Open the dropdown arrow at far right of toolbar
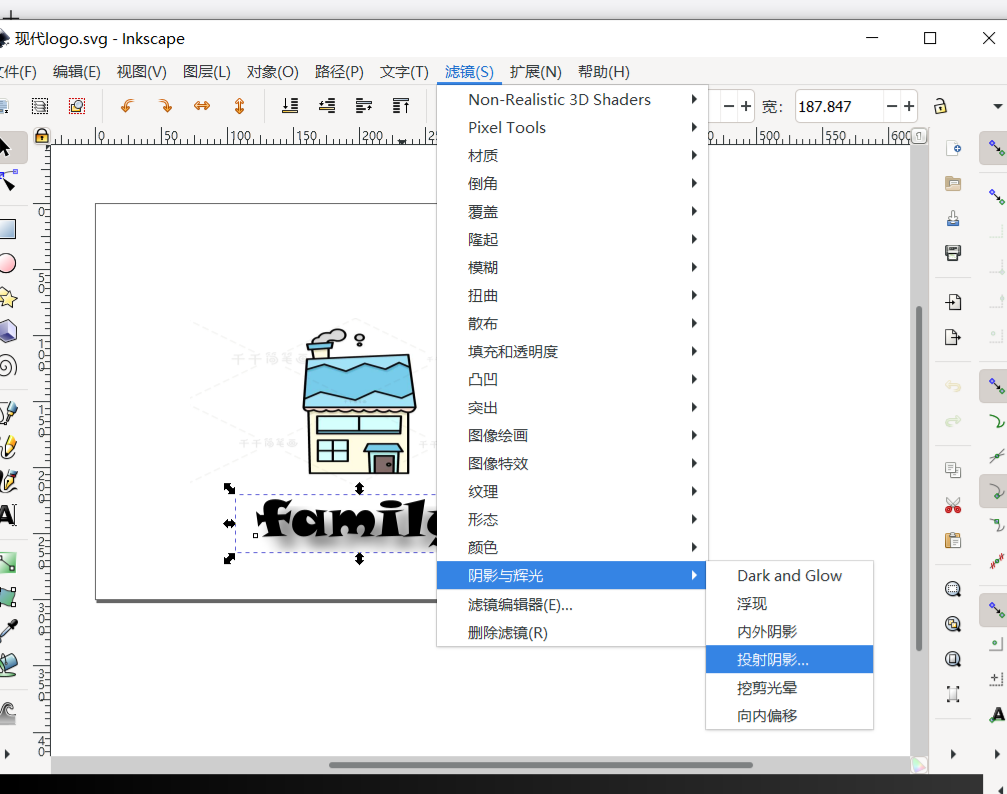Screen dimensions: 1007x794 pyautogui.click(x=997, y=106)
